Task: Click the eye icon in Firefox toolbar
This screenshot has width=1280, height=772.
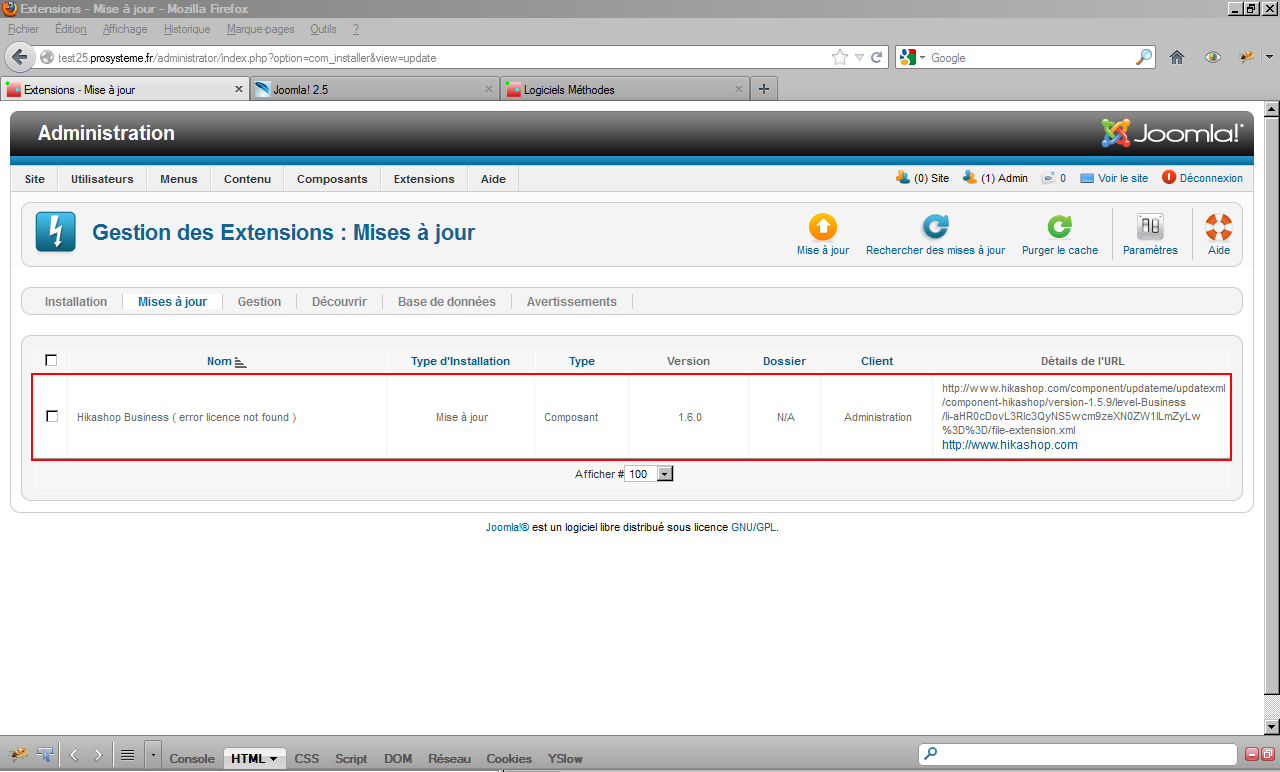Action: pos(1213,58)
